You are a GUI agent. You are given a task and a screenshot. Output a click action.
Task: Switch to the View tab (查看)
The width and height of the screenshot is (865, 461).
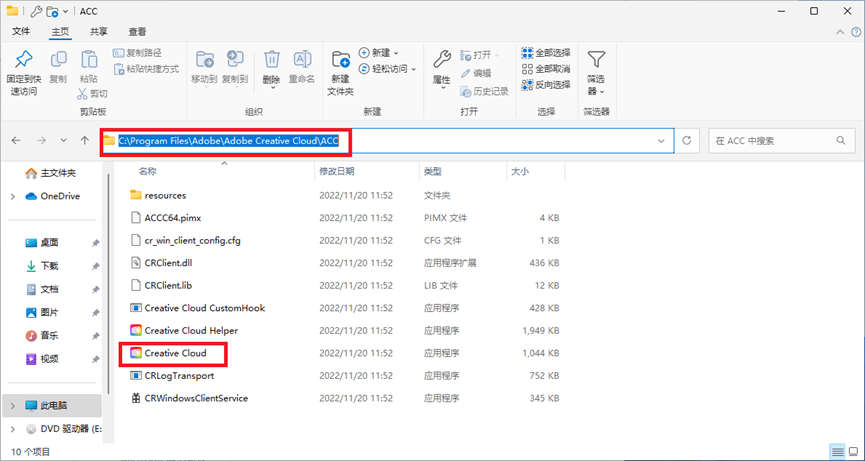click(137, 31)
